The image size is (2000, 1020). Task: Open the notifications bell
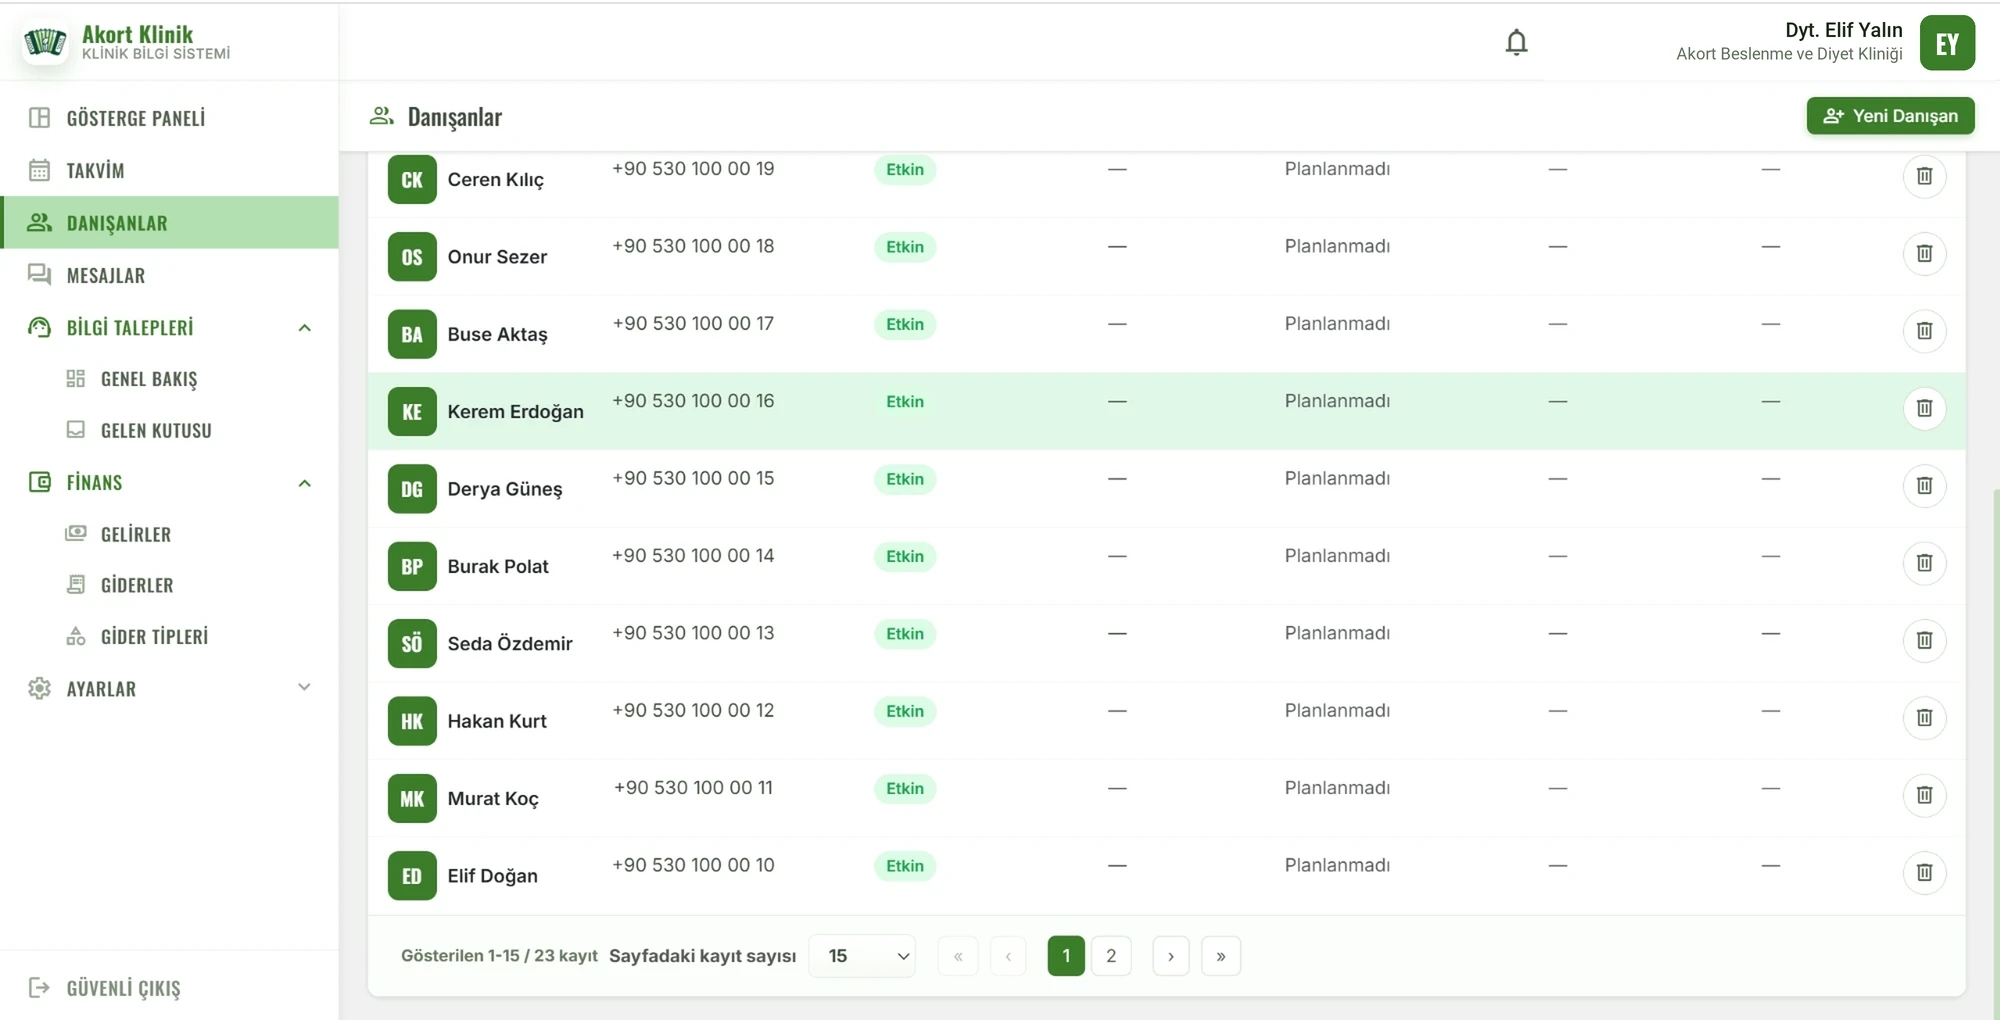[1516, 42]
